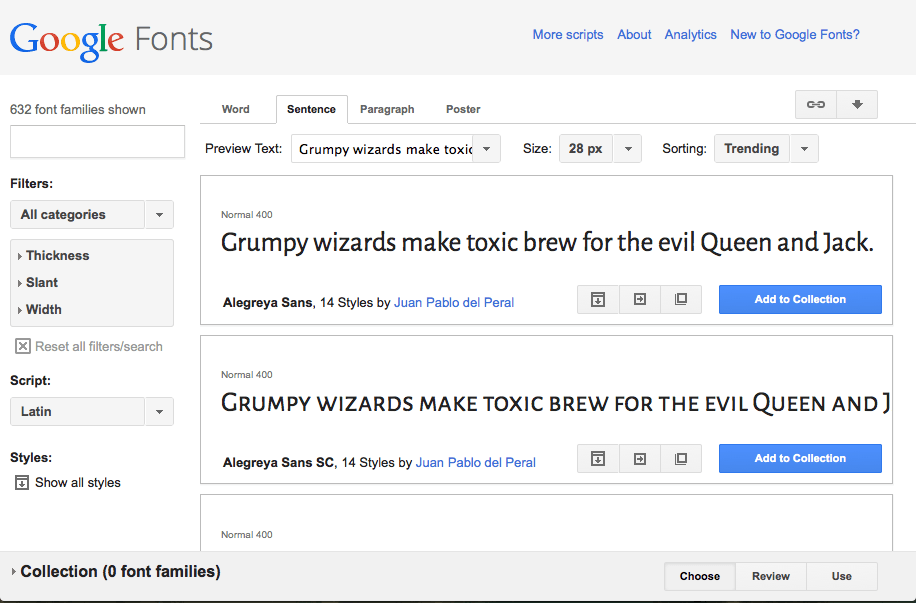Click the Reset all filters X icon
This screenshot has width=916, height=603.
click(23, 346)
